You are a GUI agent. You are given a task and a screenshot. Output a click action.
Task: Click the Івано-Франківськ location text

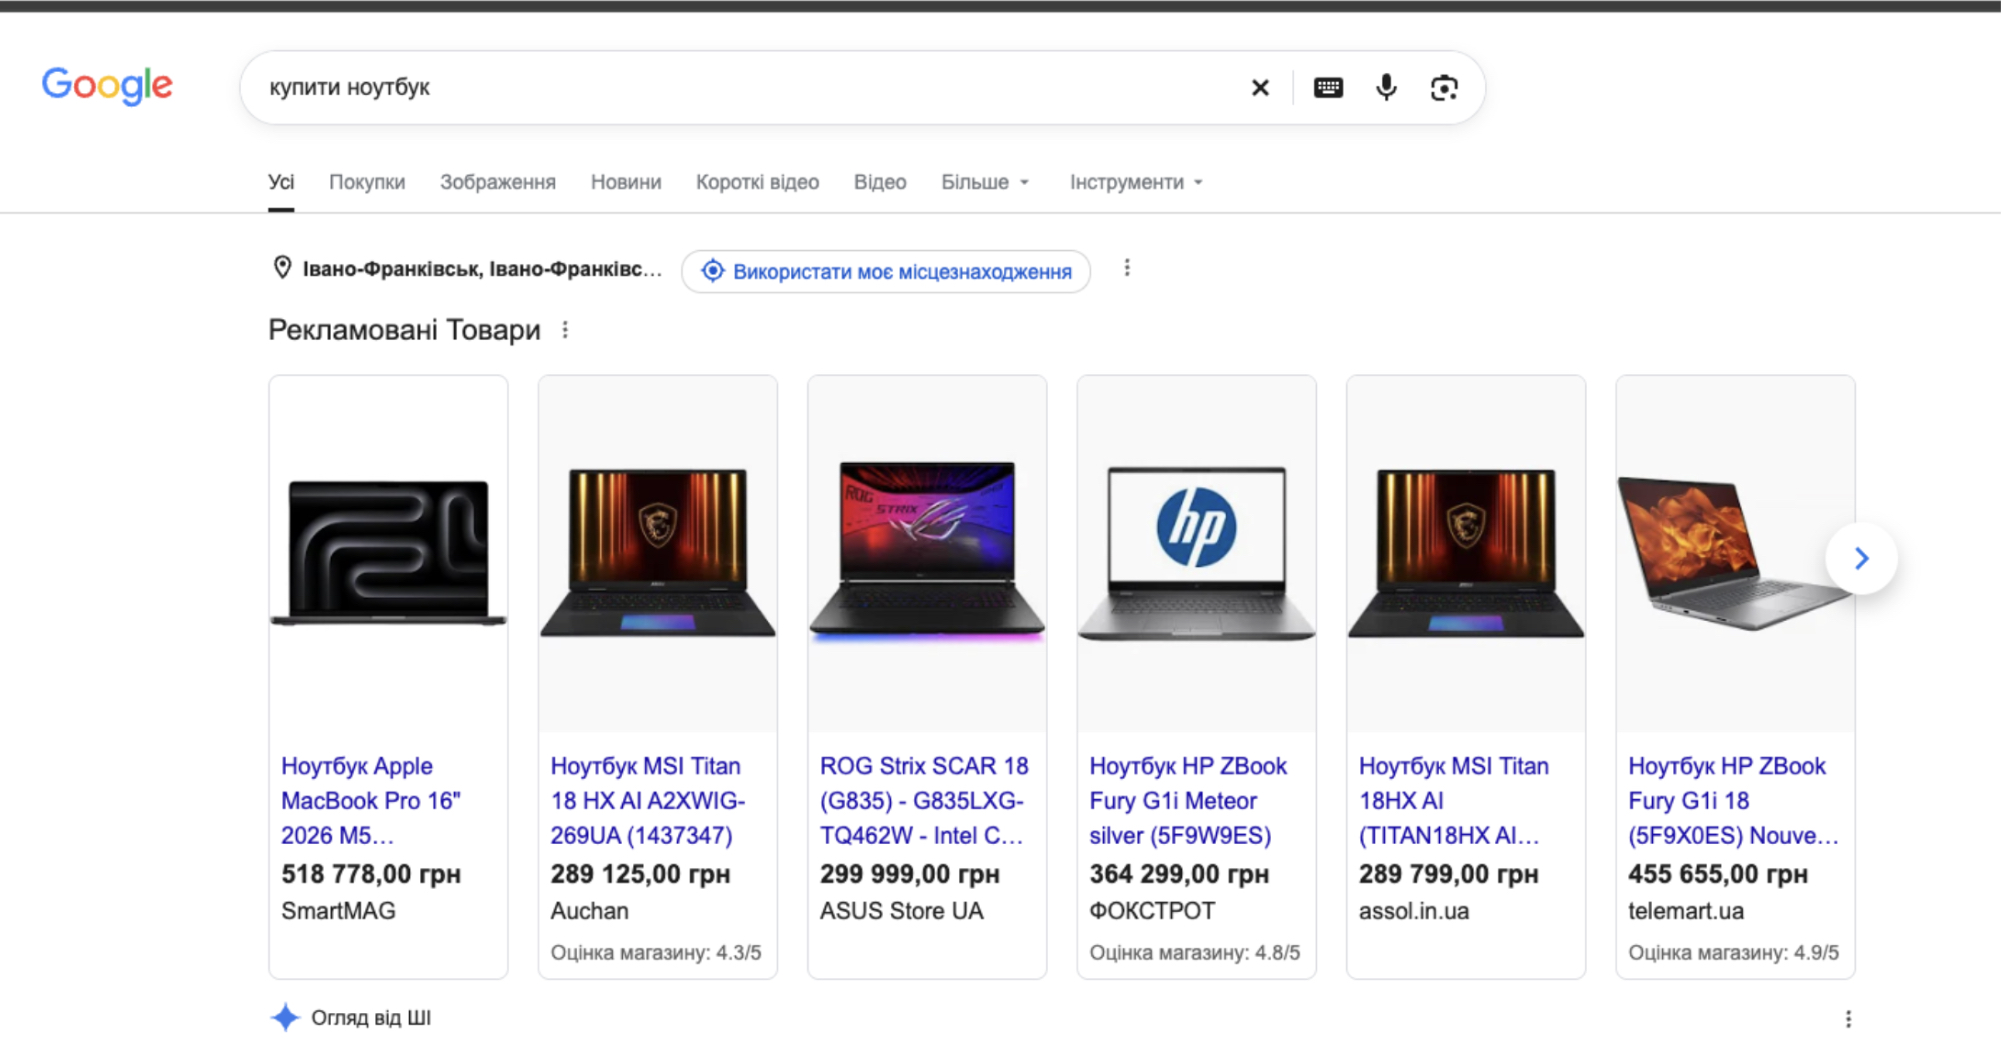pos(482,269)
